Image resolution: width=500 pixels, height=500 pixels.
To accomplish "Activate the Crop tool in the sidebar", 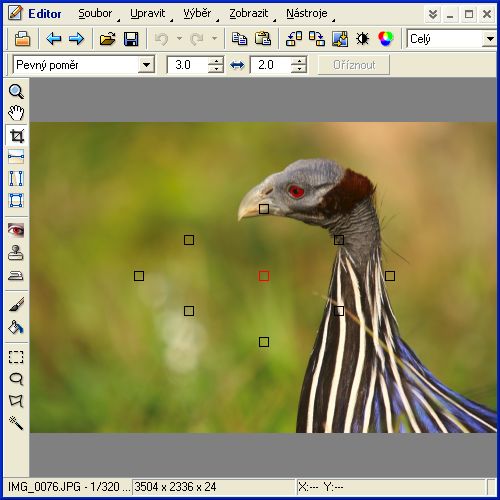I will [16, 135].
